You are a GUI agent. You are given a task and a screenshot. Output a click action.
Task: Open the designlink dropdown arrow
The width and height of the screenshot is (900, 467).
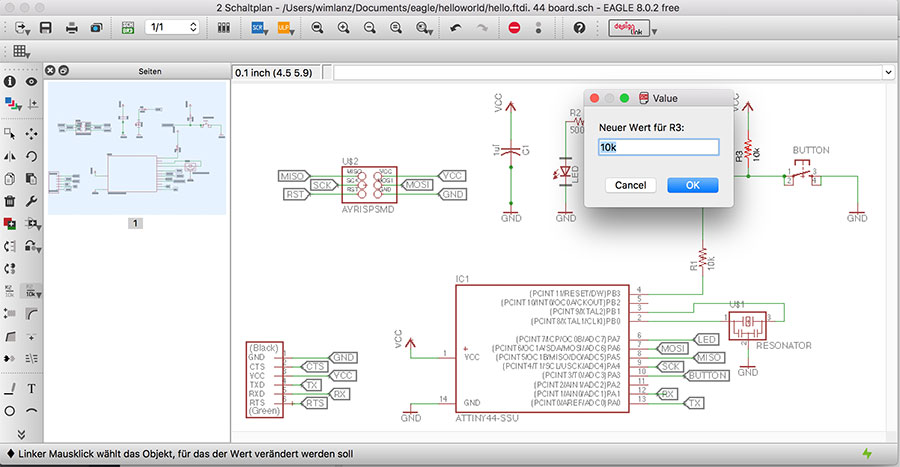click(654, 32)
